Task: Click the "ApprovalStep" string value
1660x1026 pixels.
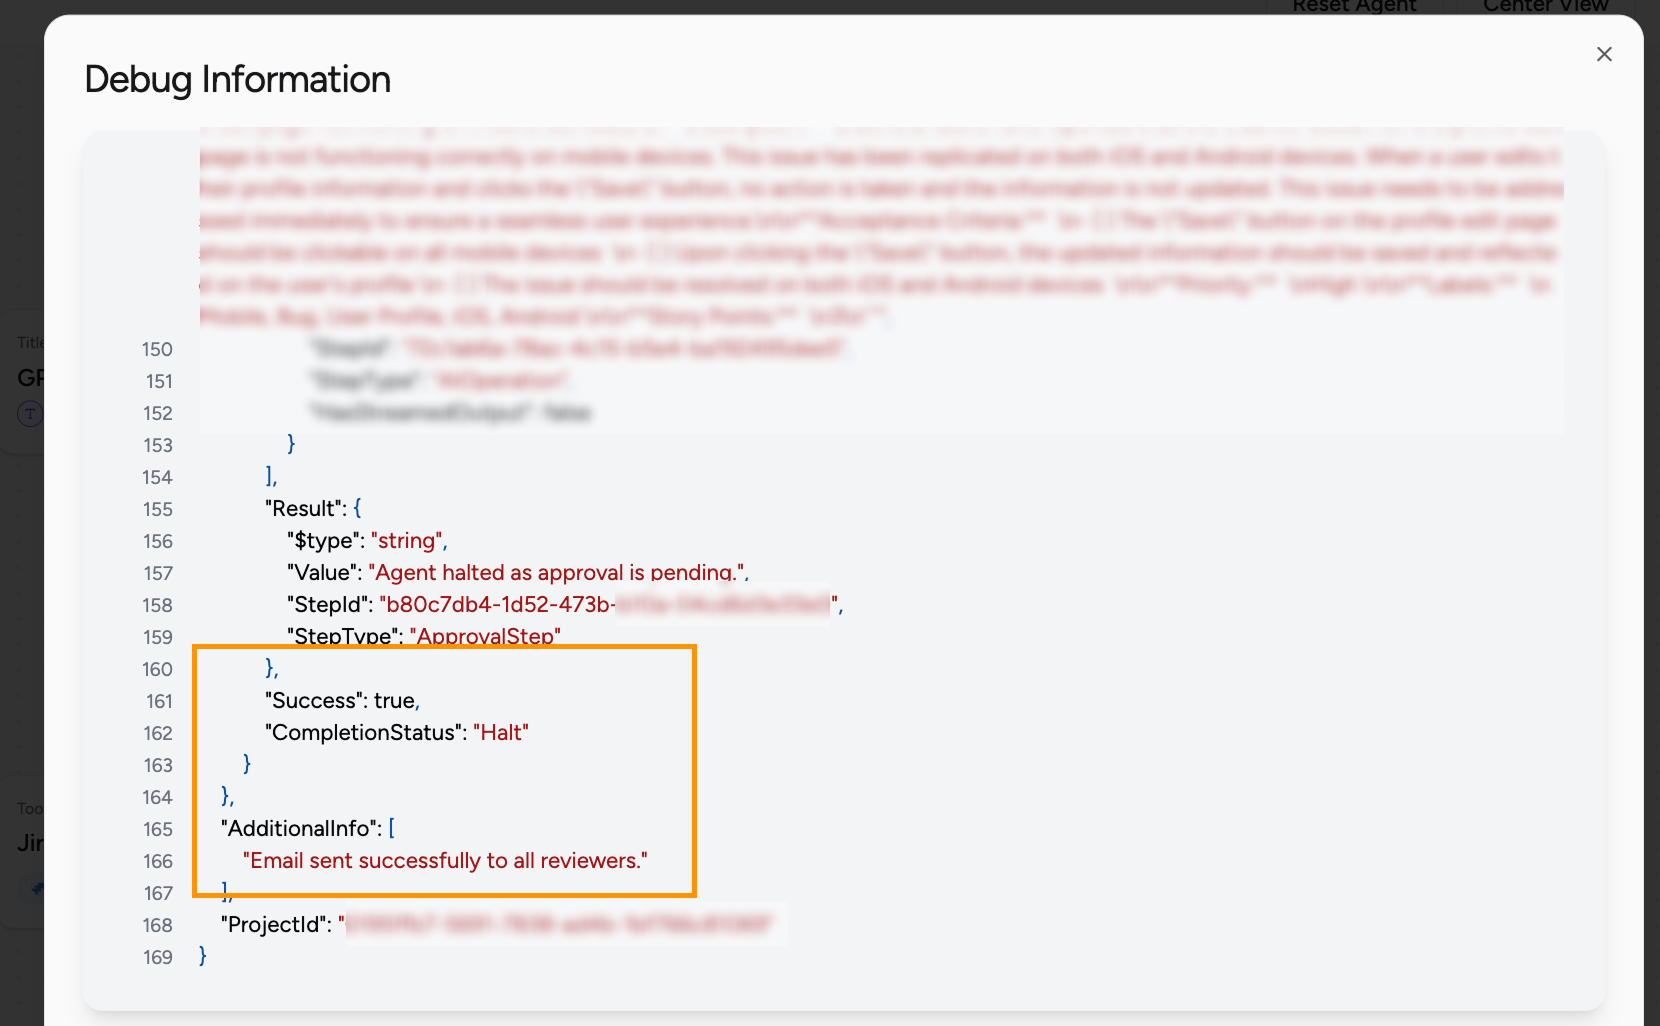Action: (485, 637)
